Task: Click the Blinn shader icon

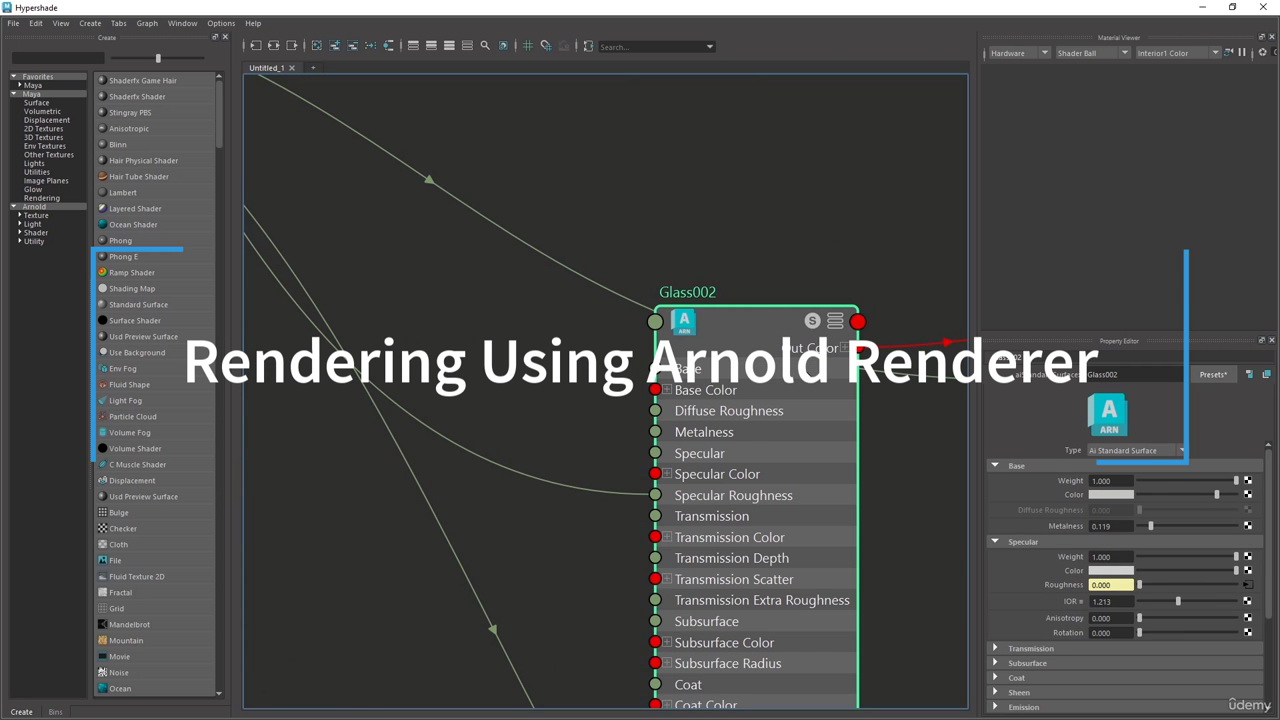Action: (102, 144)
